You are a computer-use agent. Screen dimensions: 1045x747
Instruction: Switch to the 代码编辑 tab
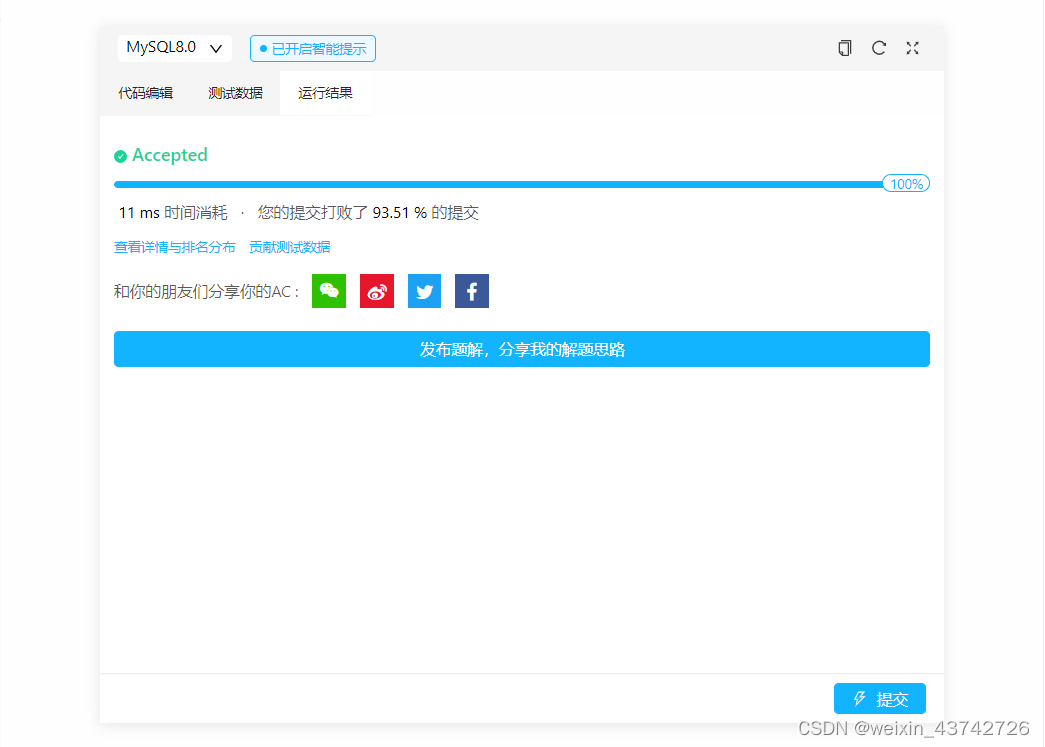145,93
